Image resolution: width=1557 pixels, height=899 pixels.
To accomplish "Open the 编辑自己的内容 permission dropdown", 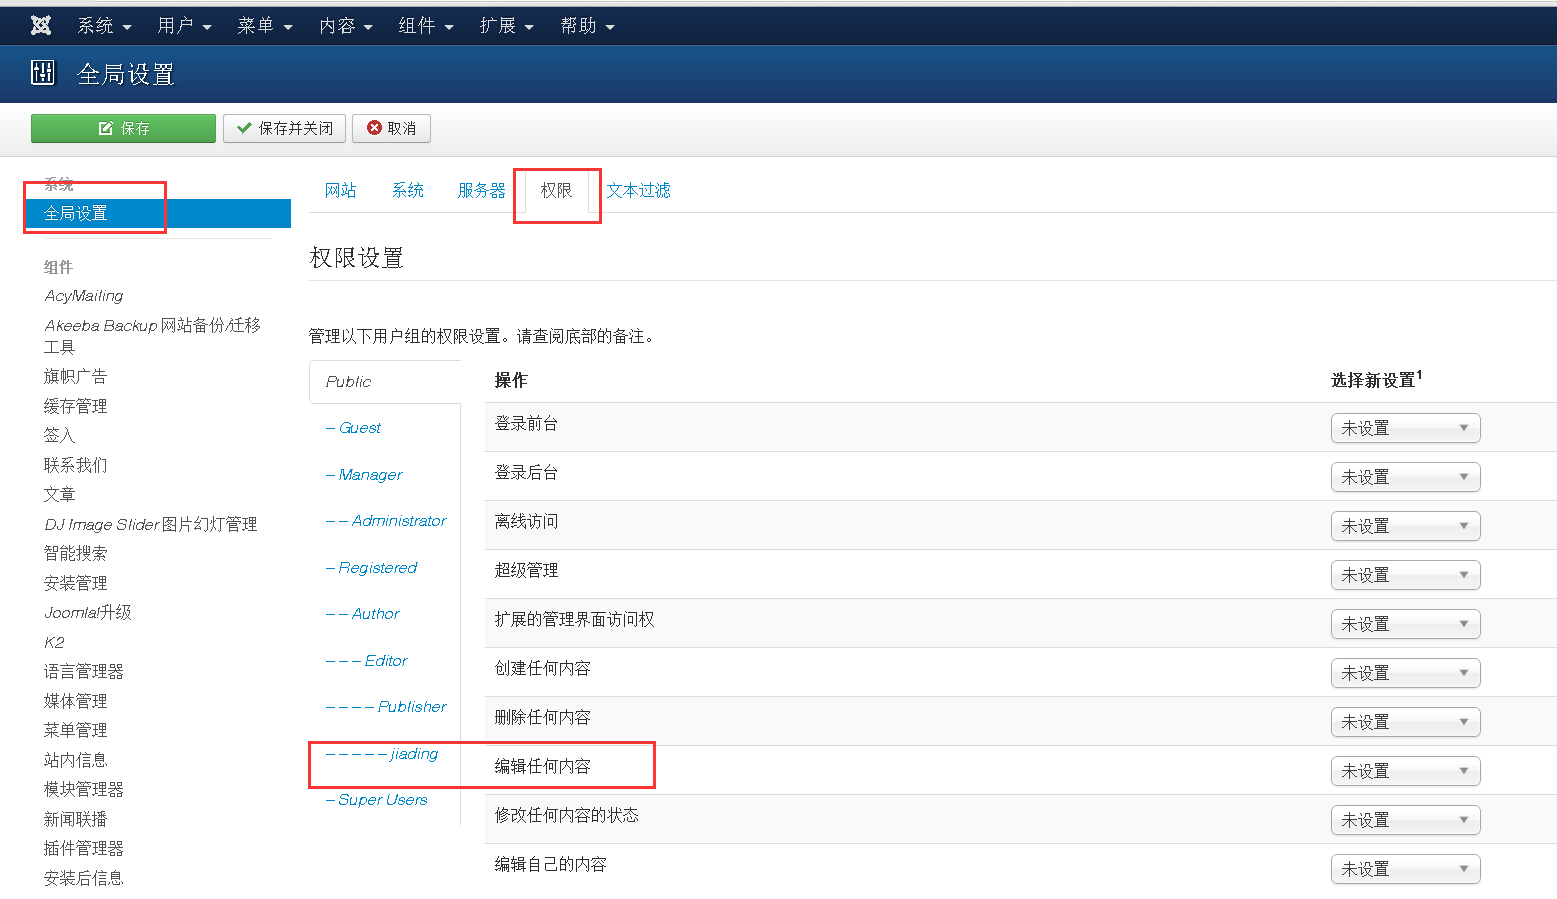I will pos(1405,869).
